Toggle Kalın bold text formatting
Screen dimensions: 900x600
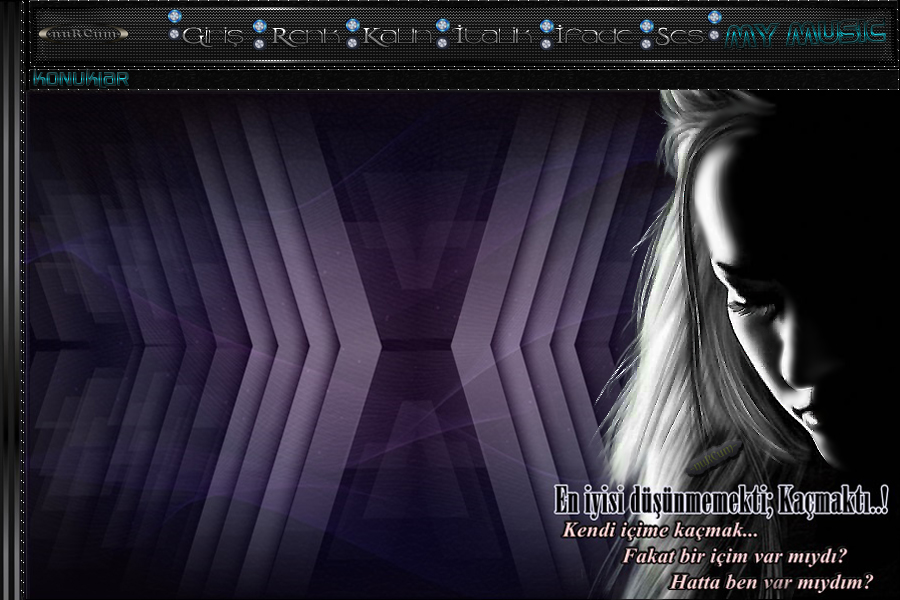(x=398, y=37)
